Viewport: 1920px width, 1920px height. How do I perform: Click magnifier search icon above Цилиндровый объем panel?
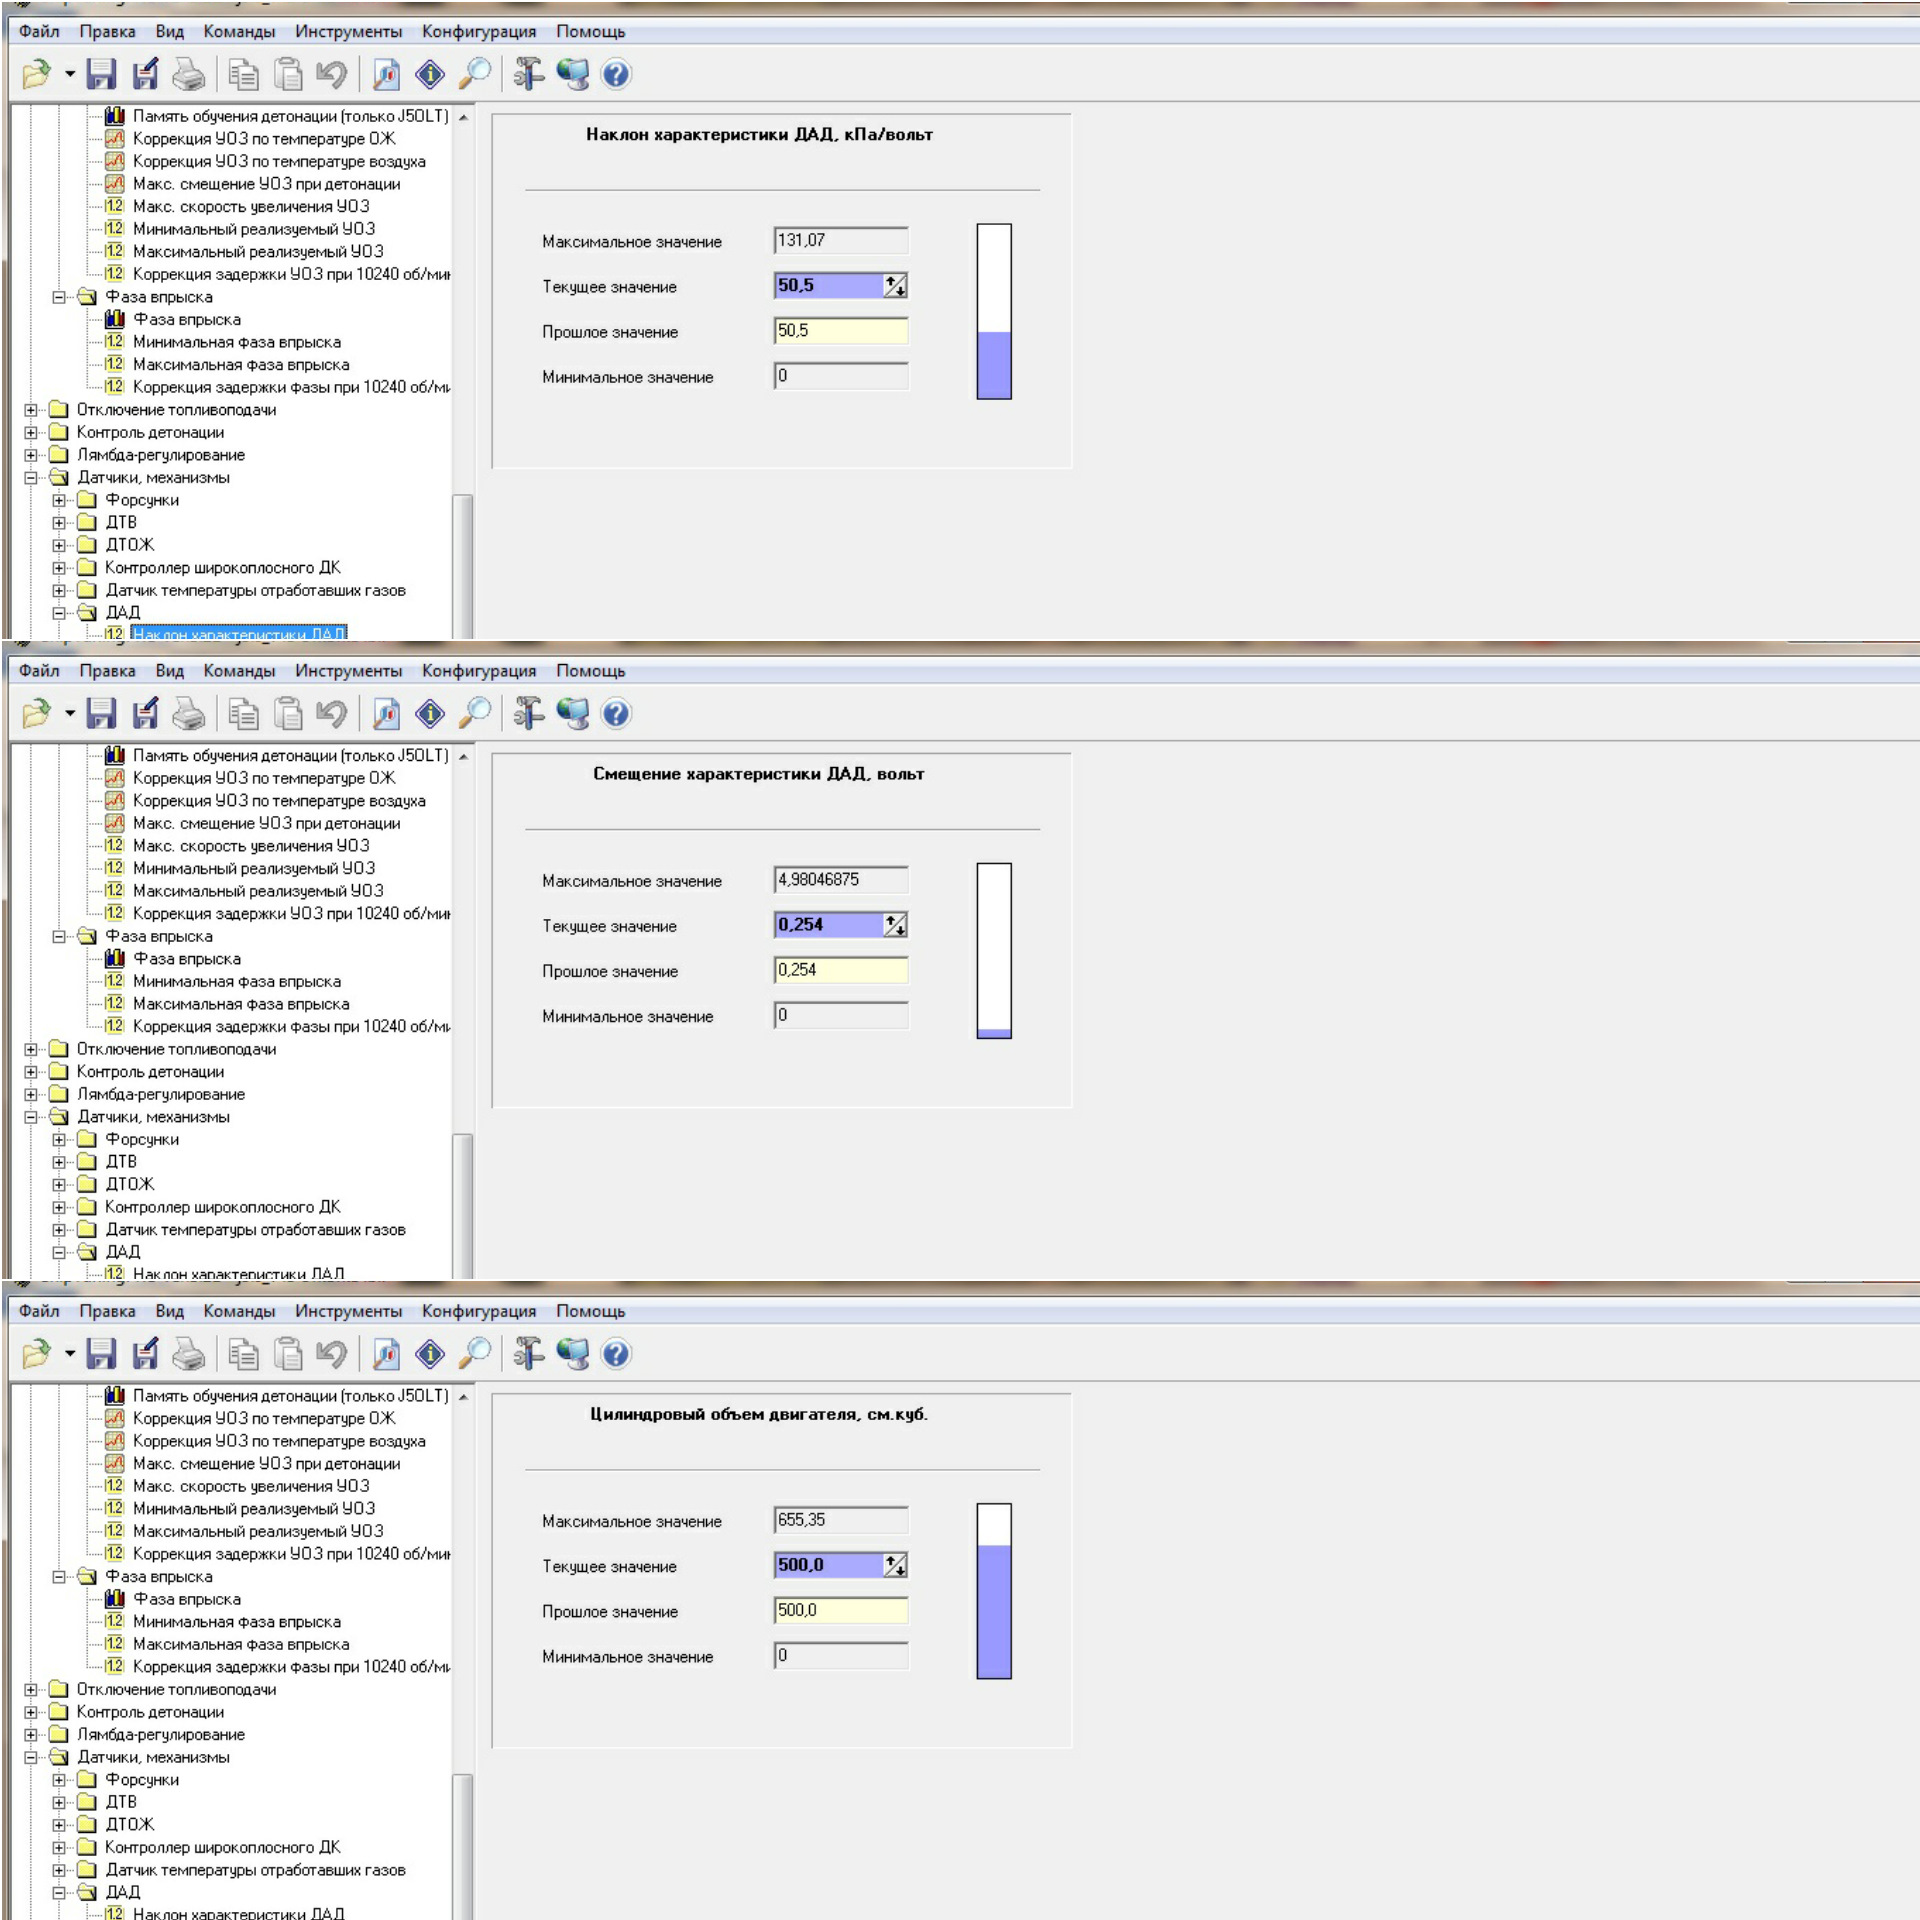pyautogui.click(x=475, y=1354)
